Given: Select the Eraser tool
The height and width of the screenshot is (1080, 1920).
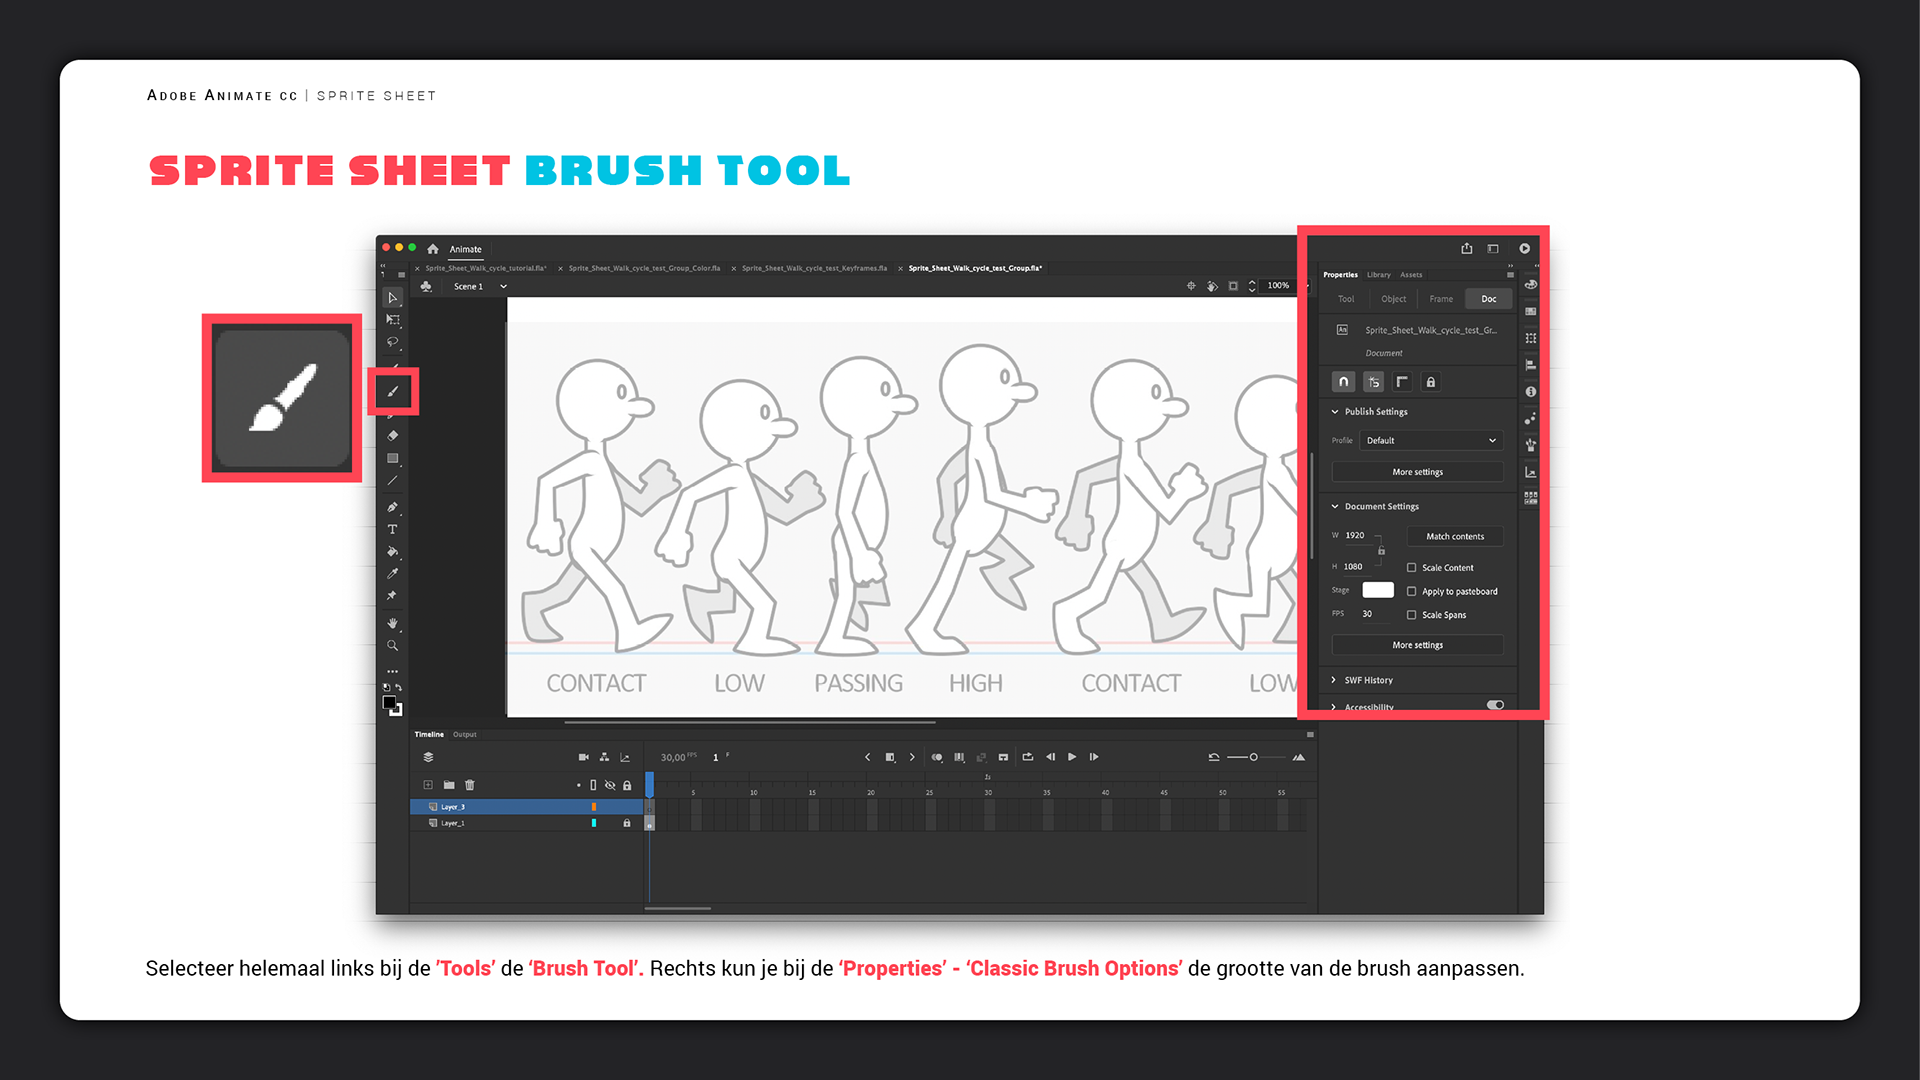Looking at the screenshot, I should (x=392, y=435).
